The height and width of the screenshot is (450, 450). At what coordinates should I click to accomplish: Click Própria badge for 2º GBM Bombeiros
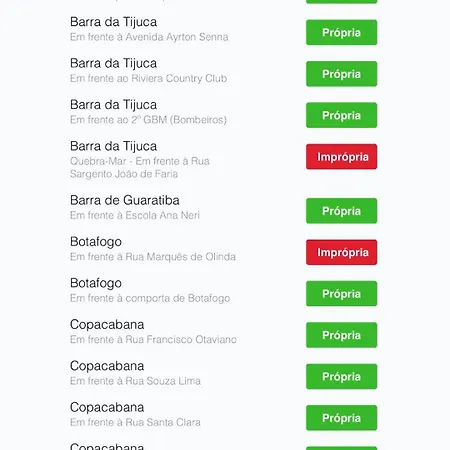click(341, 115)
